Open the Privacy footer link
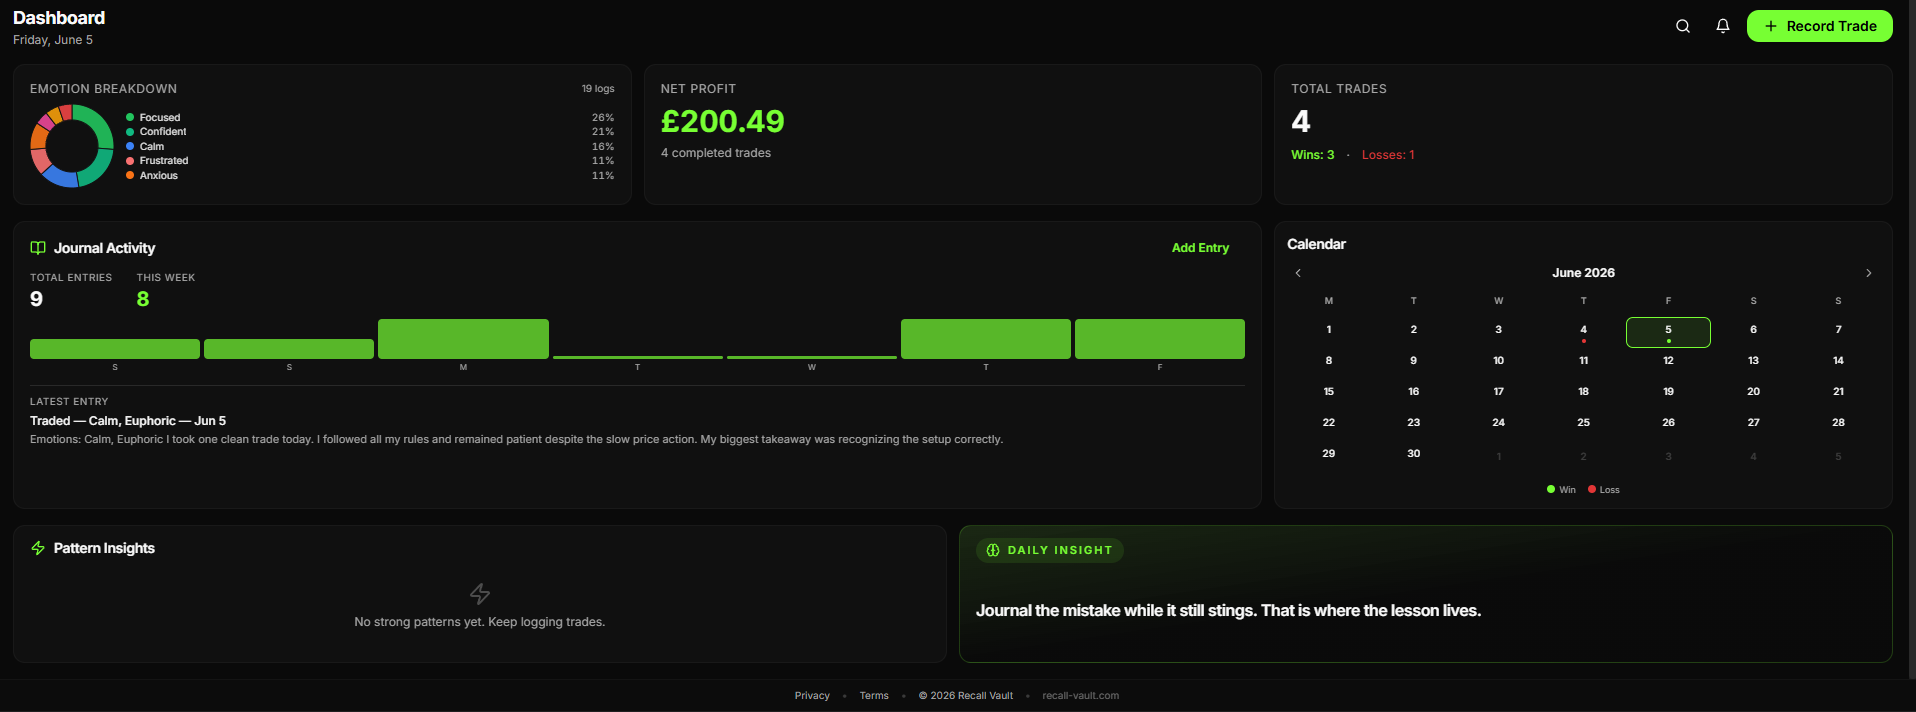The width and height of the screenshot is (1916, 712). coord(812,696)
